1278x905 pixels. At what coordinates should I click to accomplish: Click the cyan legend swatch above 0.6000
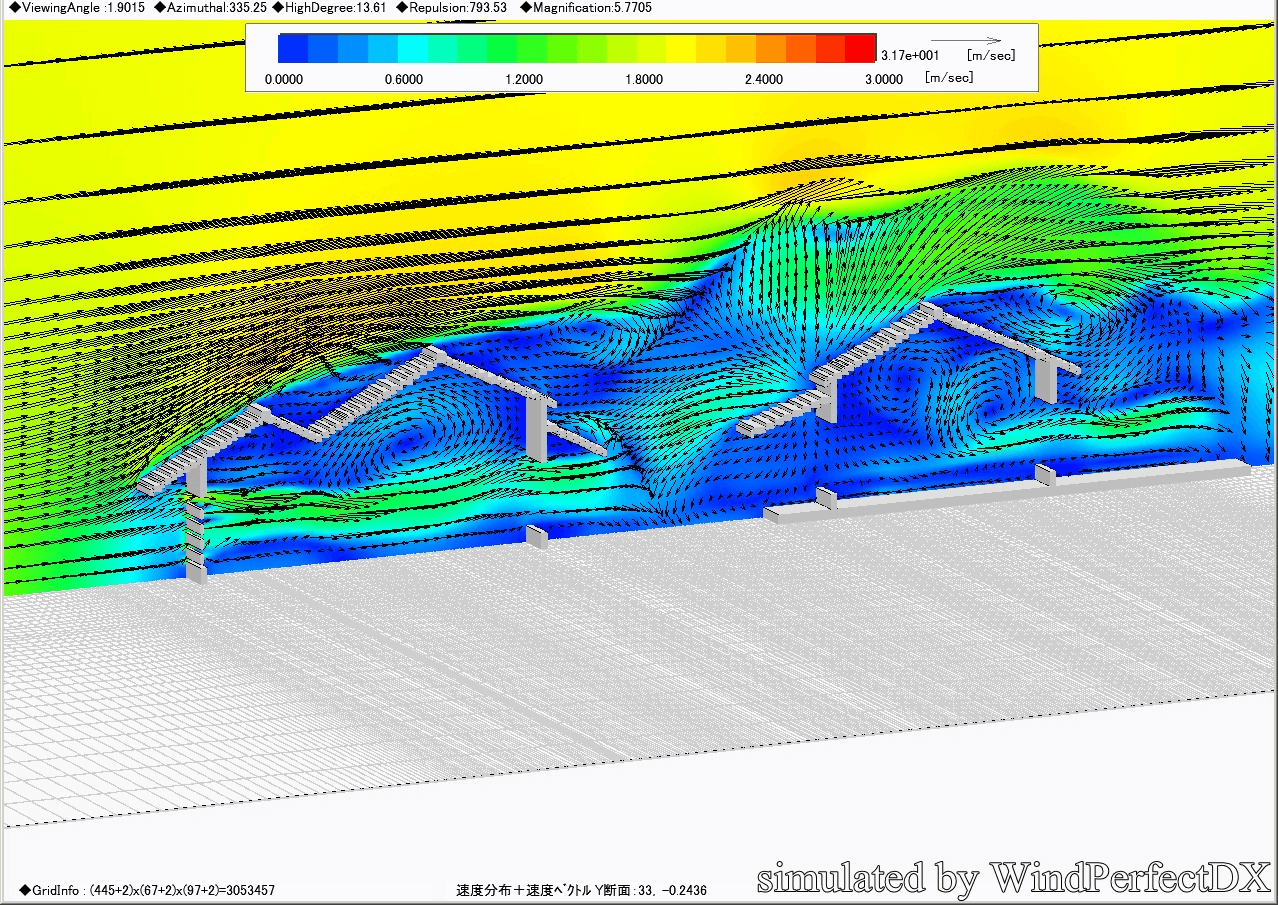pyautogui.click(x=412, y=49)
